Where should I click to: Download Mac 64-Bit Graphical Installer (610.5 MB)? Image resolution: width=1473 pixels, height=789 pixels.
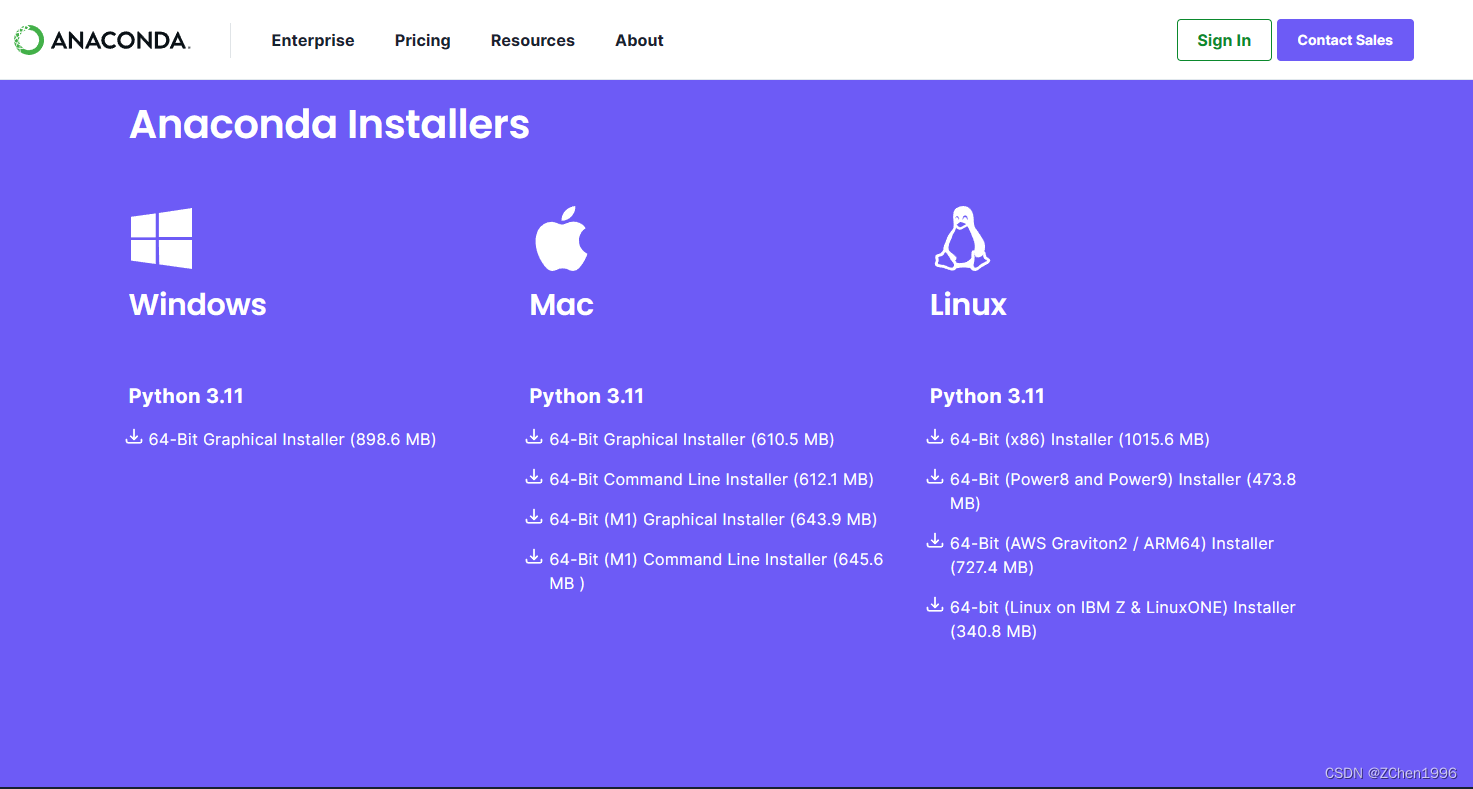pos(692,439)
